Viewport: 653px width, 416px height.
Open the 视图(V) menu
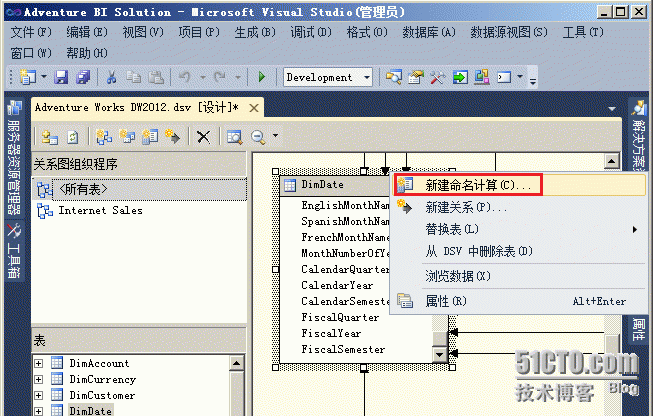click(x=143, y=32)
